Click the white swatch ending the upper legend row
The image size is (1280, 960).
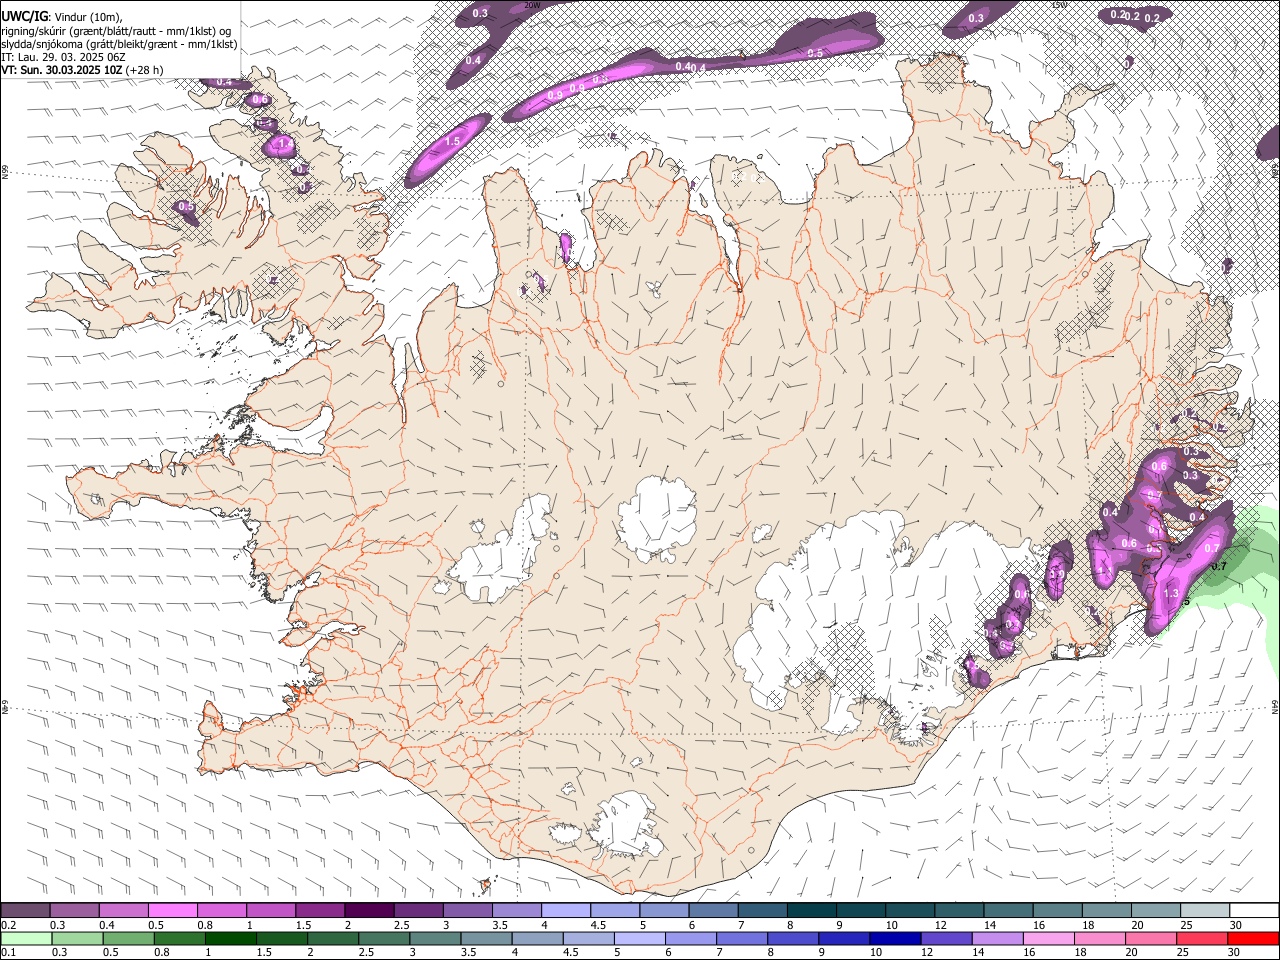point(1254,910)
